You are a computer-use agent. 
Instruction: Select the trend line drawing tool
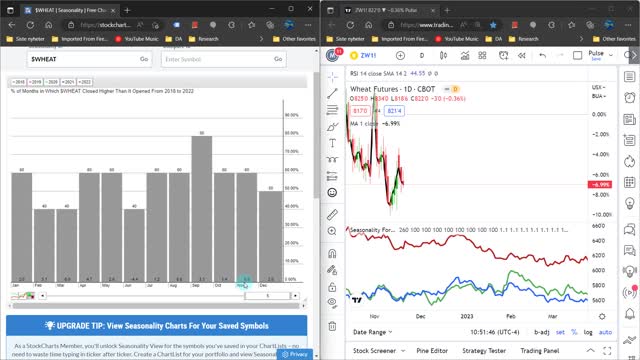coord(332,93)
